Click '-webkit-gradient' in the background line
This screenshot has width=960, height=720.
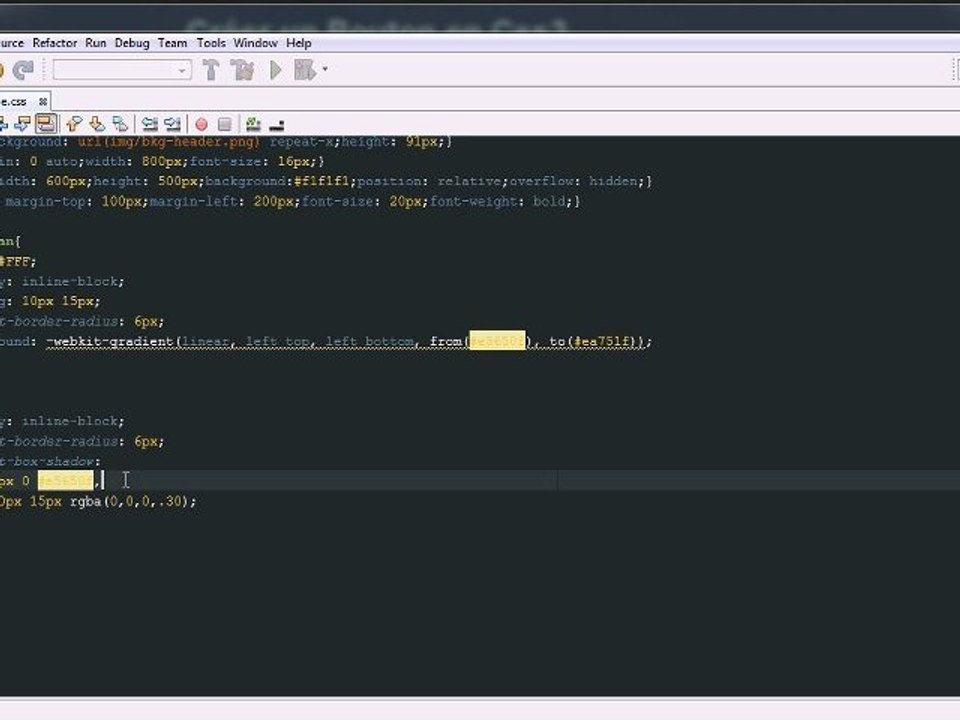tap(110, 341)
